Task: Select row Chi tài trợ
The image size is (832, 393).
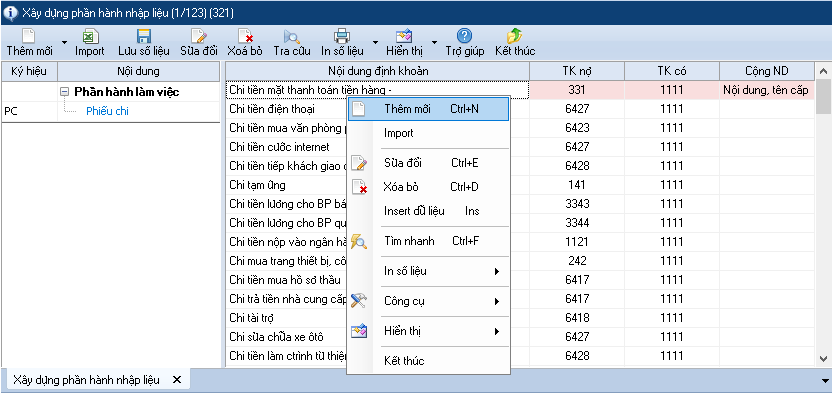Action: pyautogui.click(x=252, y=318)
